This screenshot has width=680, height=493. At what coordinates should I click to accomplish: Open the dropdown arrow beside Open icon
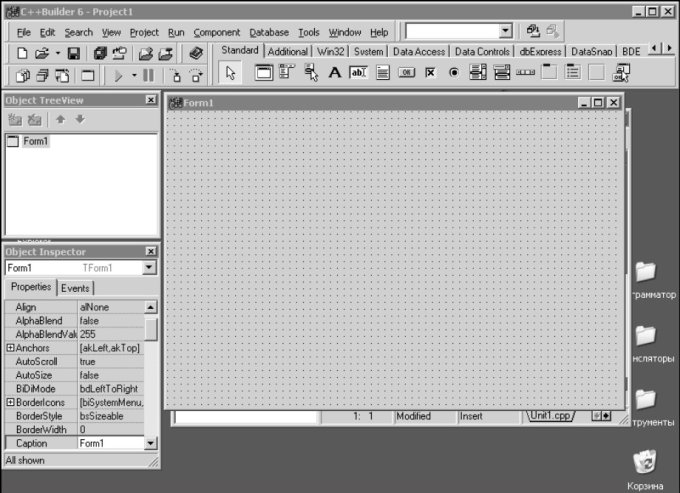(x=58, y=52)
